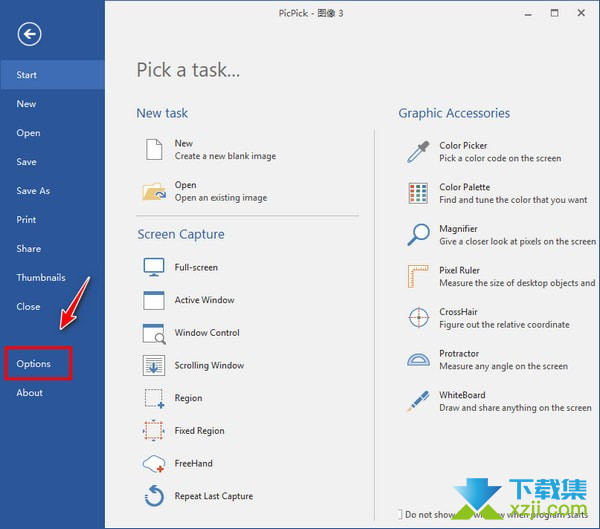Click the Window Control label
Screen dimensions: 600x529
(207, 333)
